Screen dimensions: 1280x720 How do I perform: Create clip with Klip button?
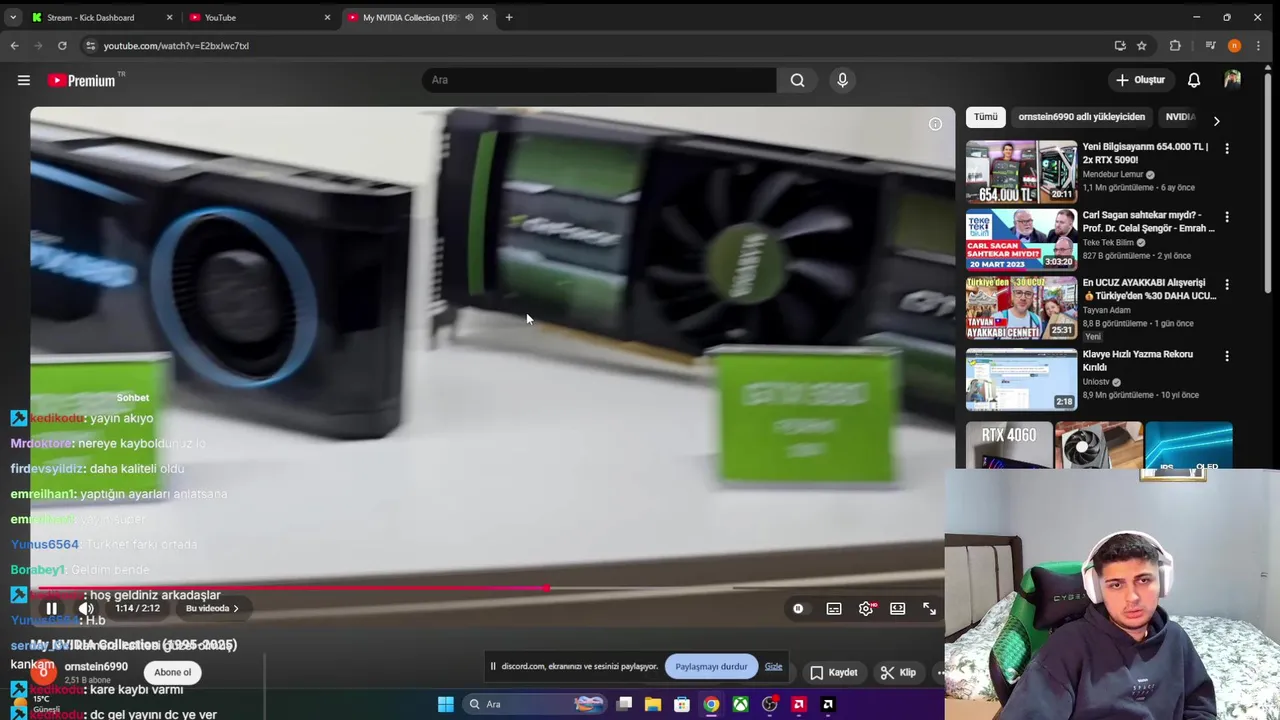coord(898,673)
